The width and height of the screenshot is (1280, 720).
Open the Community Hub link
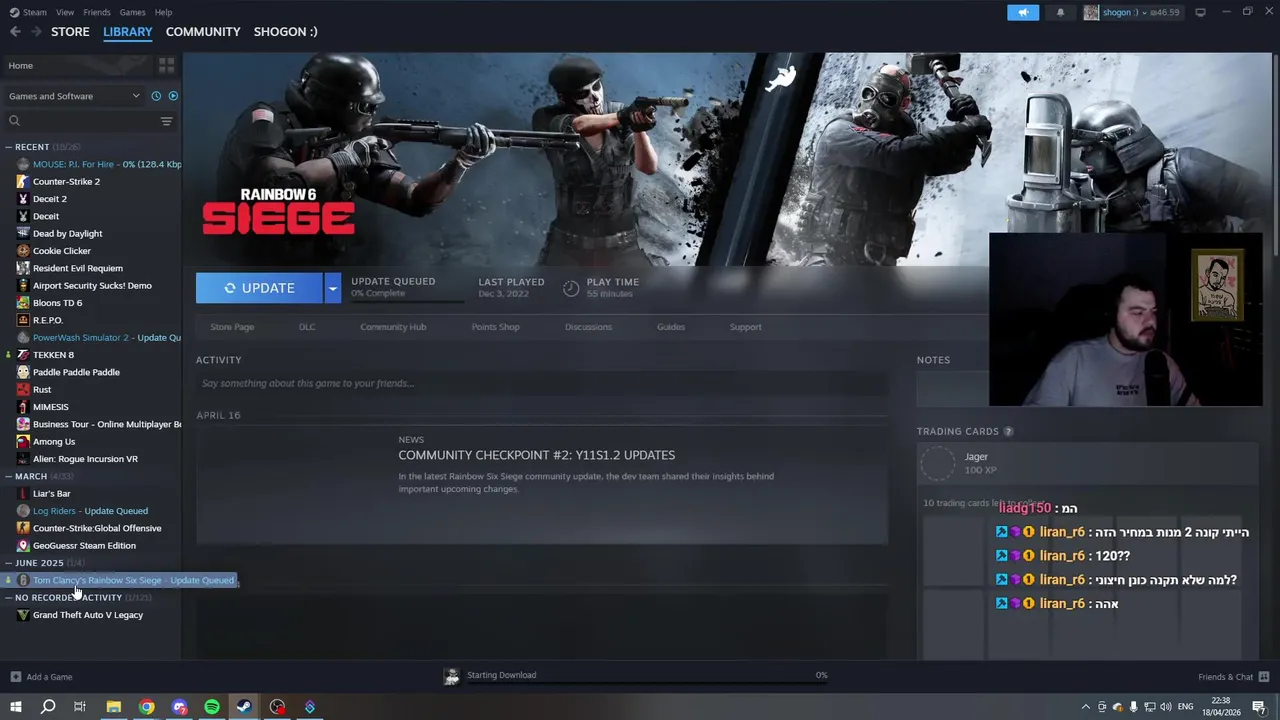(393, 327)
